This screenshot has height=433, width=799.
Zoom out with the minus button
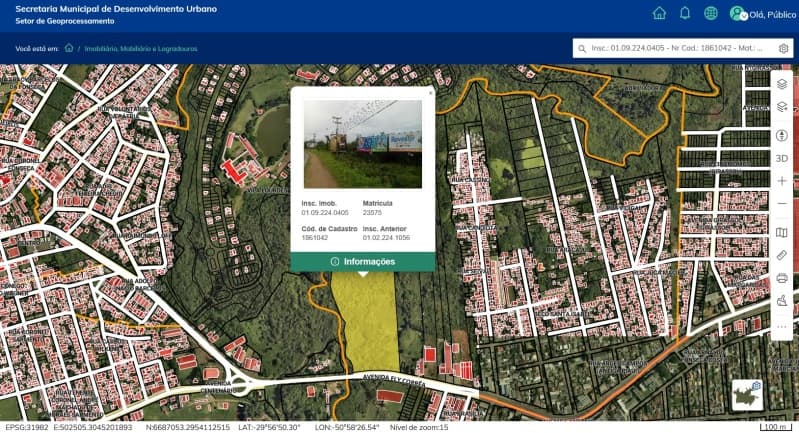[x=782, y=204]
